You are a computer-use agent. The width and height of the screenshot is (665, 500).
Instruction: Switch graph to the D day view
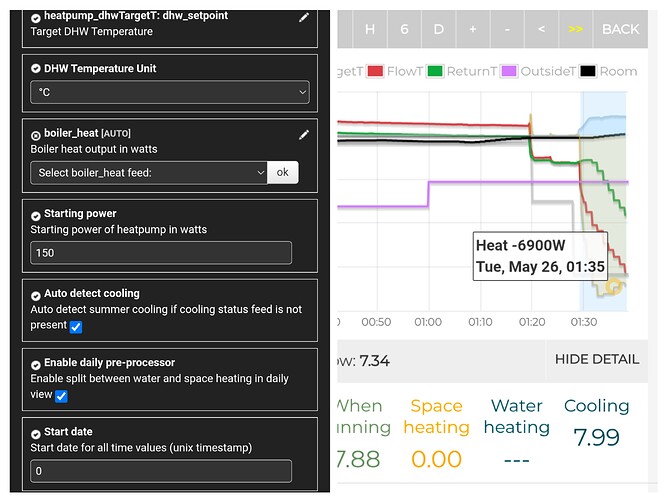(x=439, y=29)
